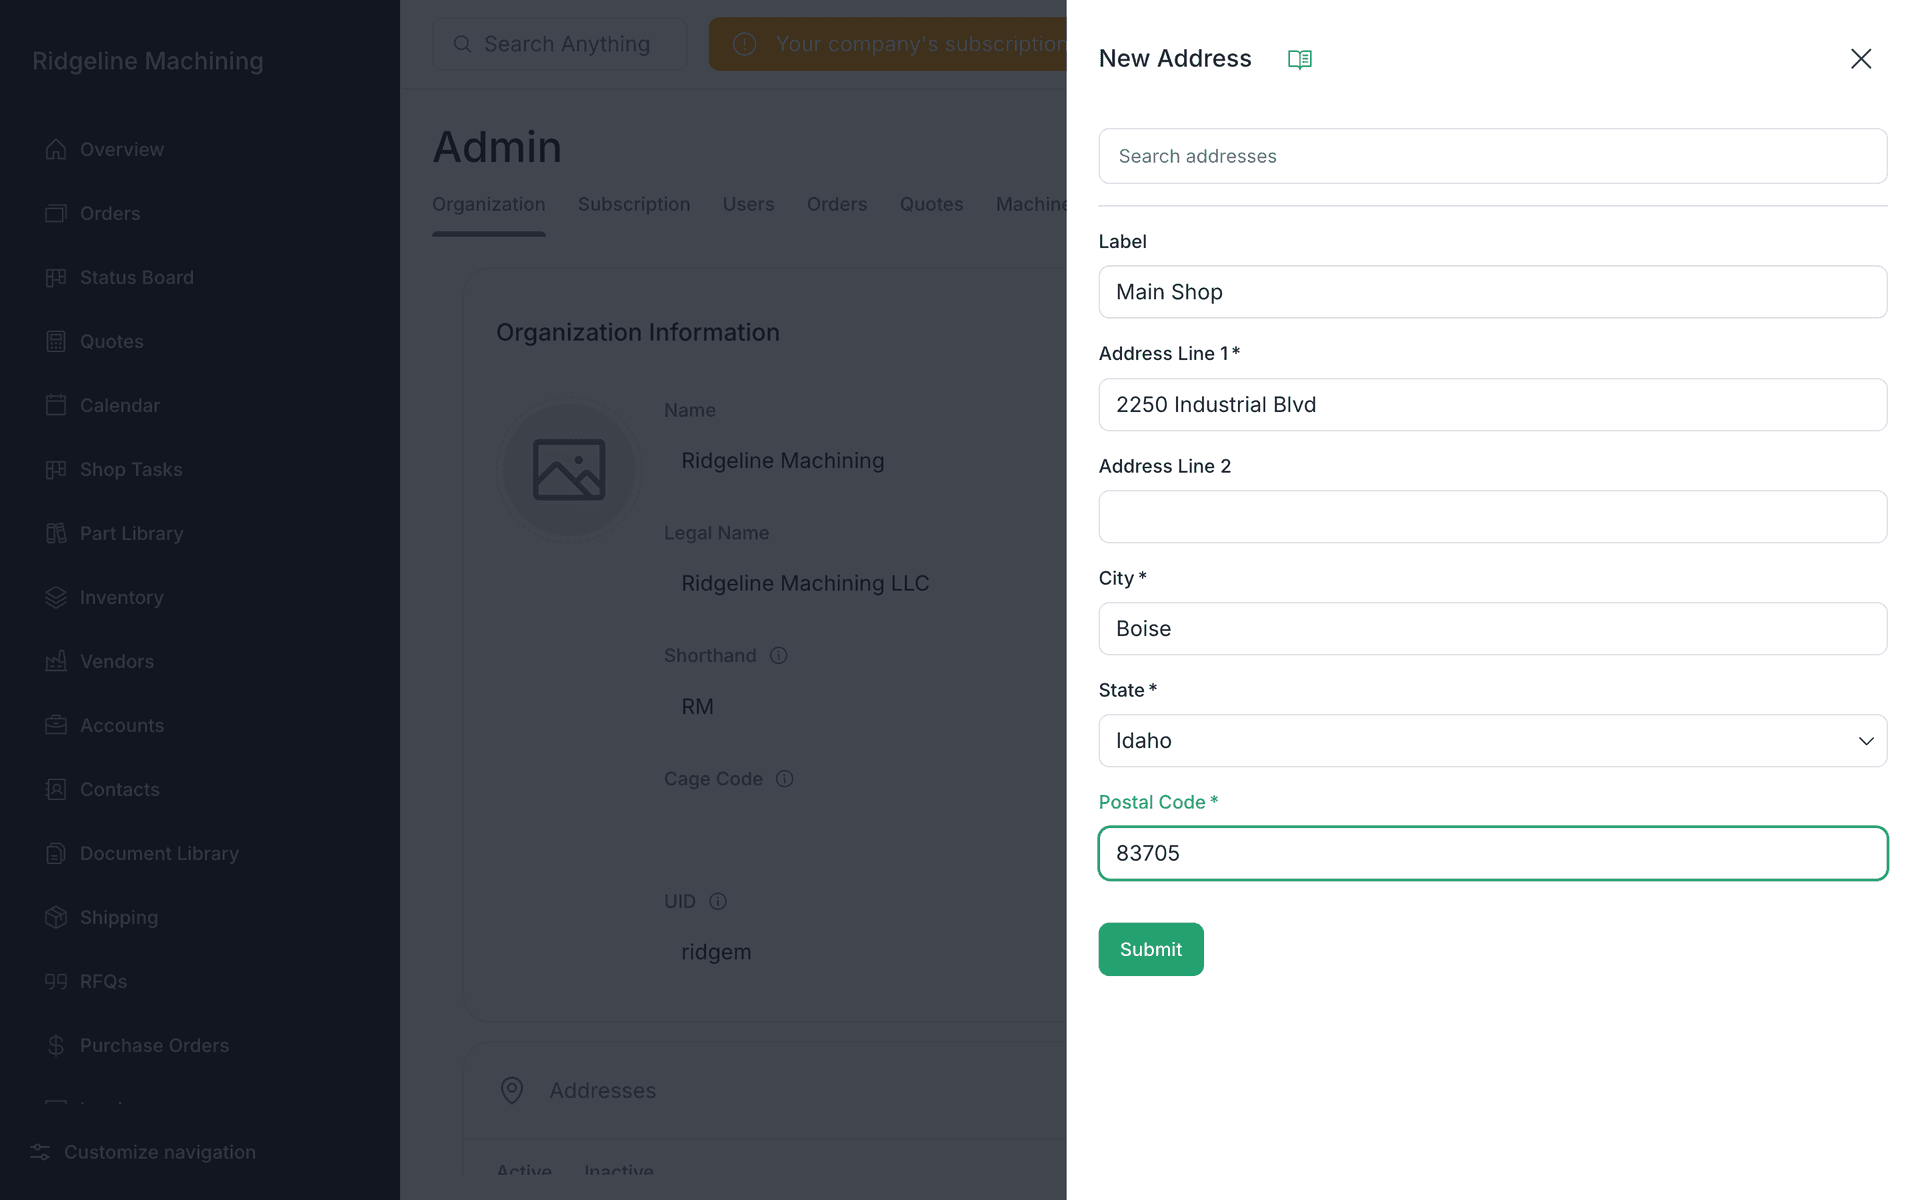1920x1200 pixels.
Task: Click the Postal Code field
Action: coord(1492,853)
